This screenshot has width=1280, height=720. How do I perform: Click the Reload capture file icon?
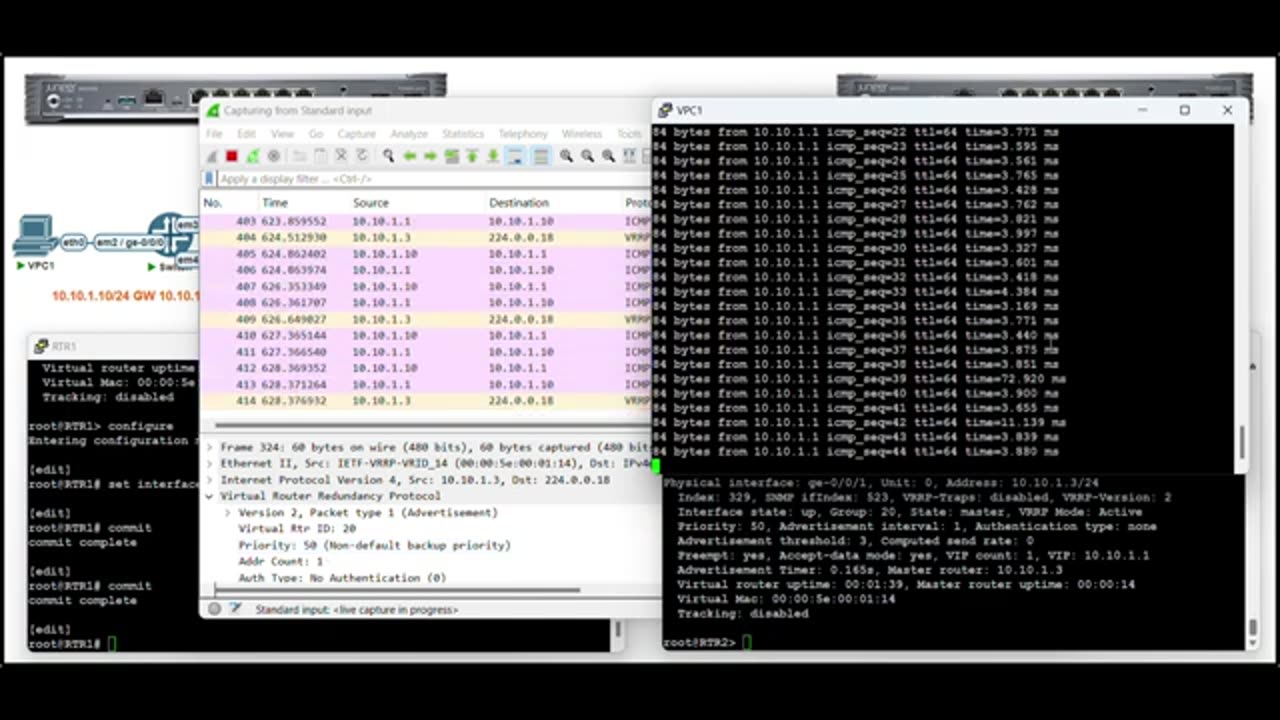[362, 156]
